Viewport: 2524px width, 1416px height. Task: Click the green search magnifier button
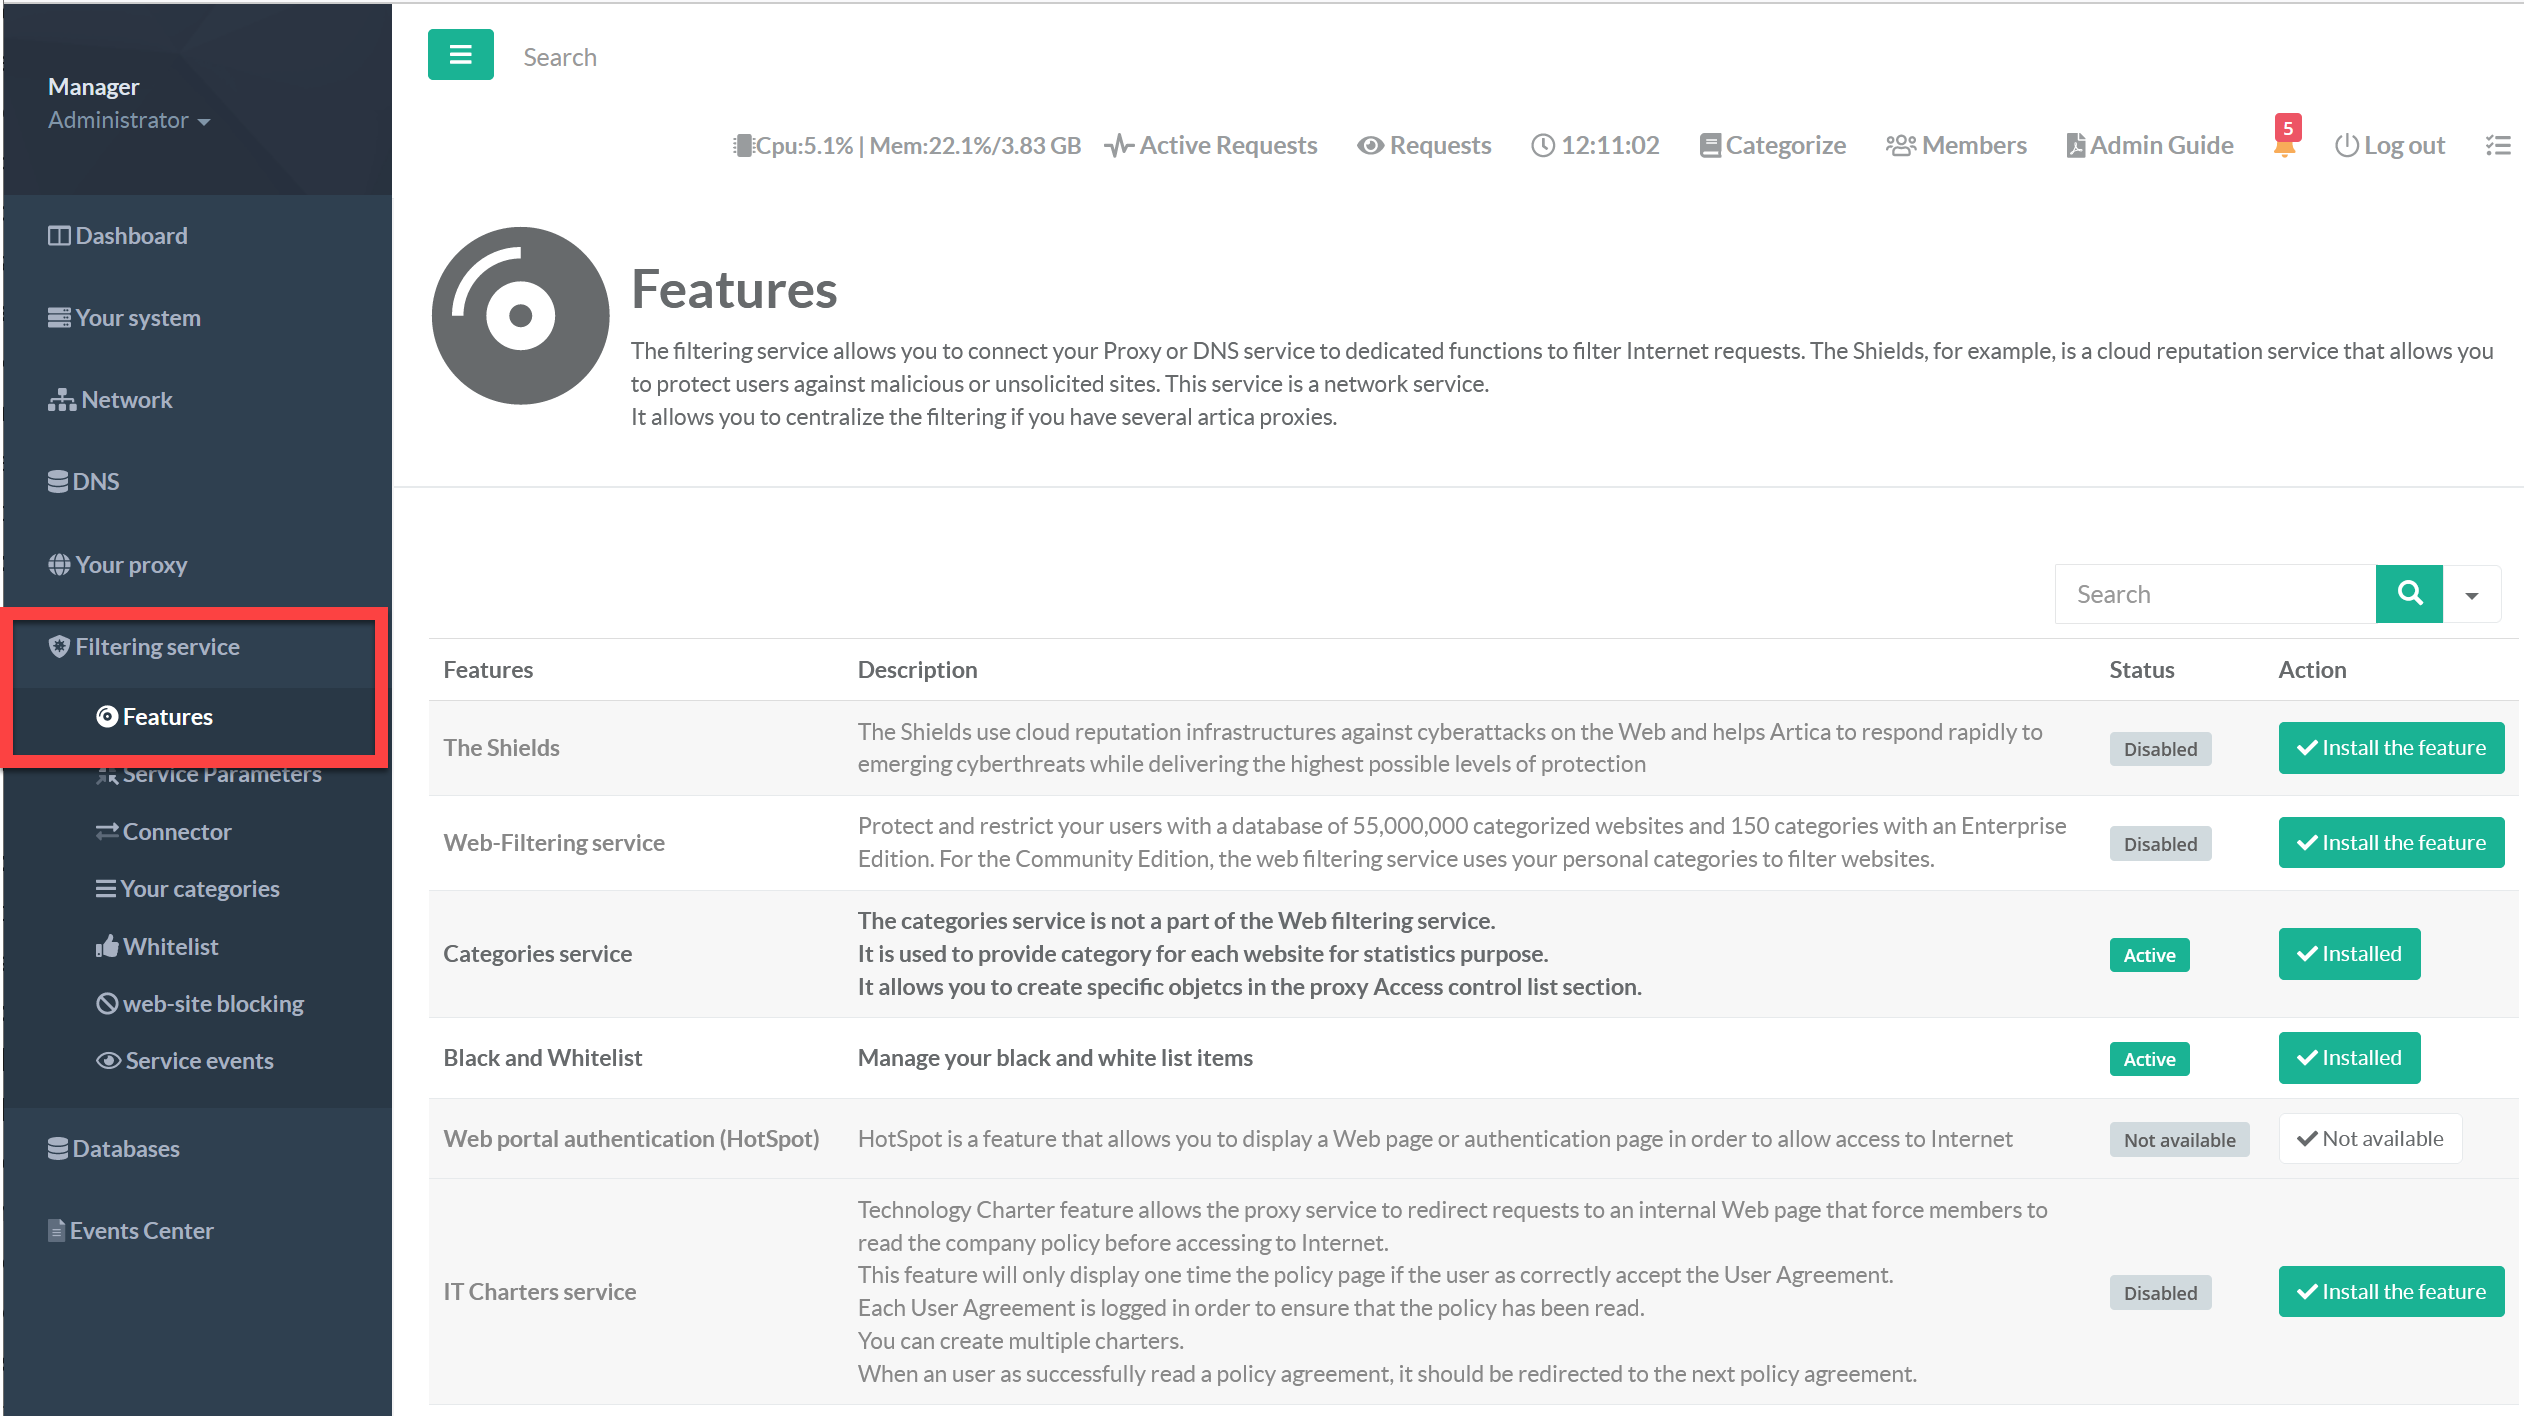[x=2409, y=594]
